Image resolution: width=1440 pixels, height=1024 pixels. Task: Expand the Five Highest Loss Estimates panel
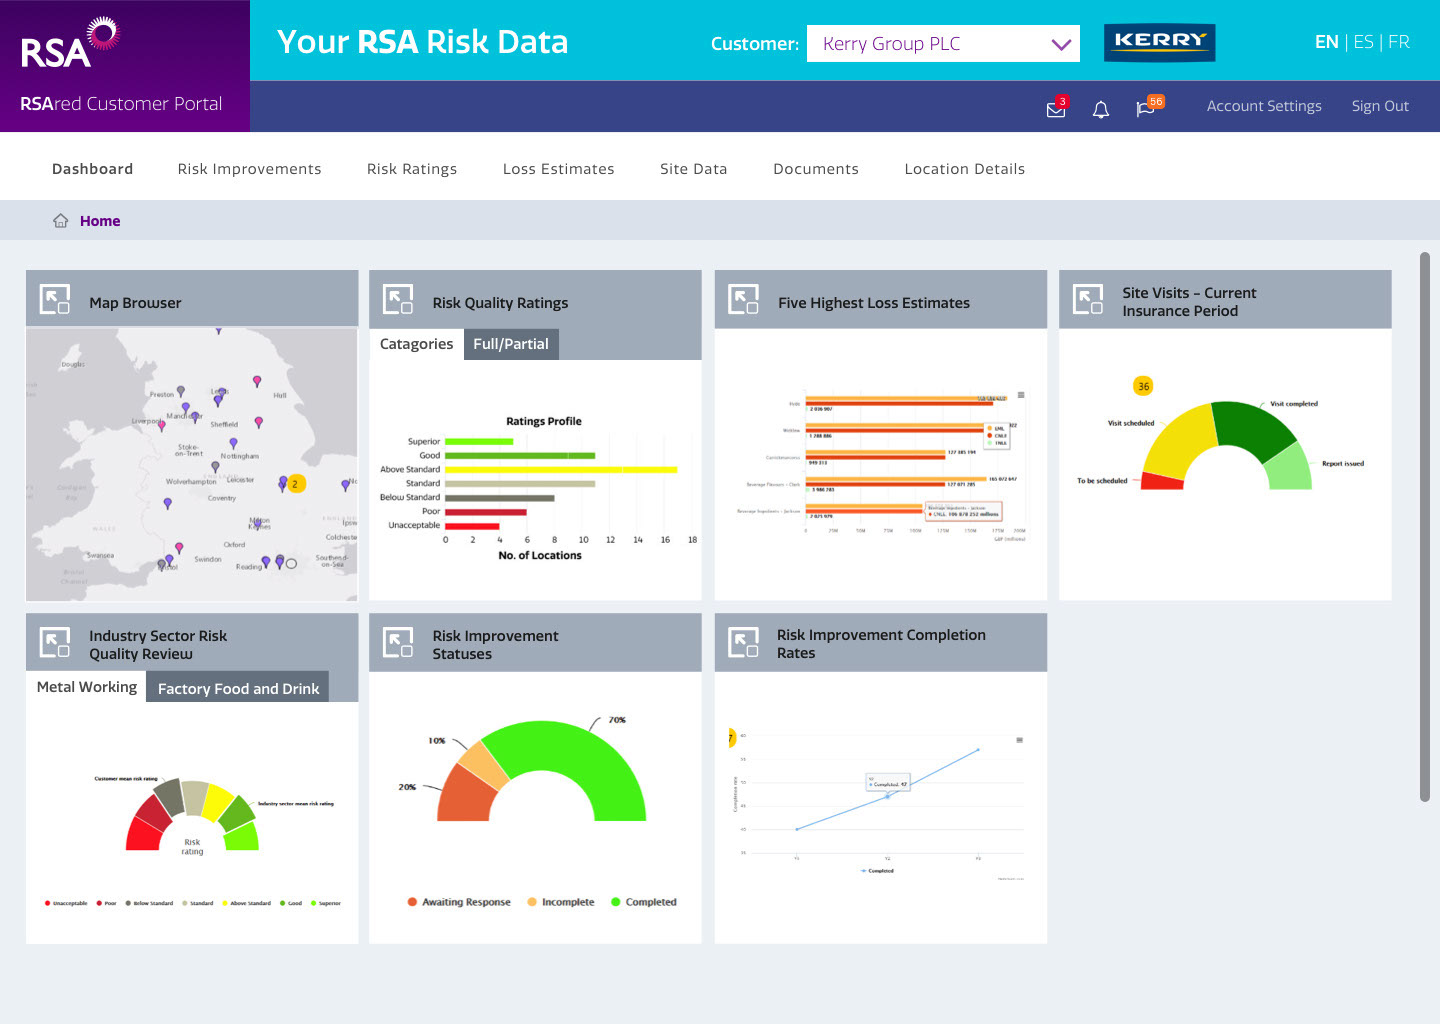(x=743, y=300)
